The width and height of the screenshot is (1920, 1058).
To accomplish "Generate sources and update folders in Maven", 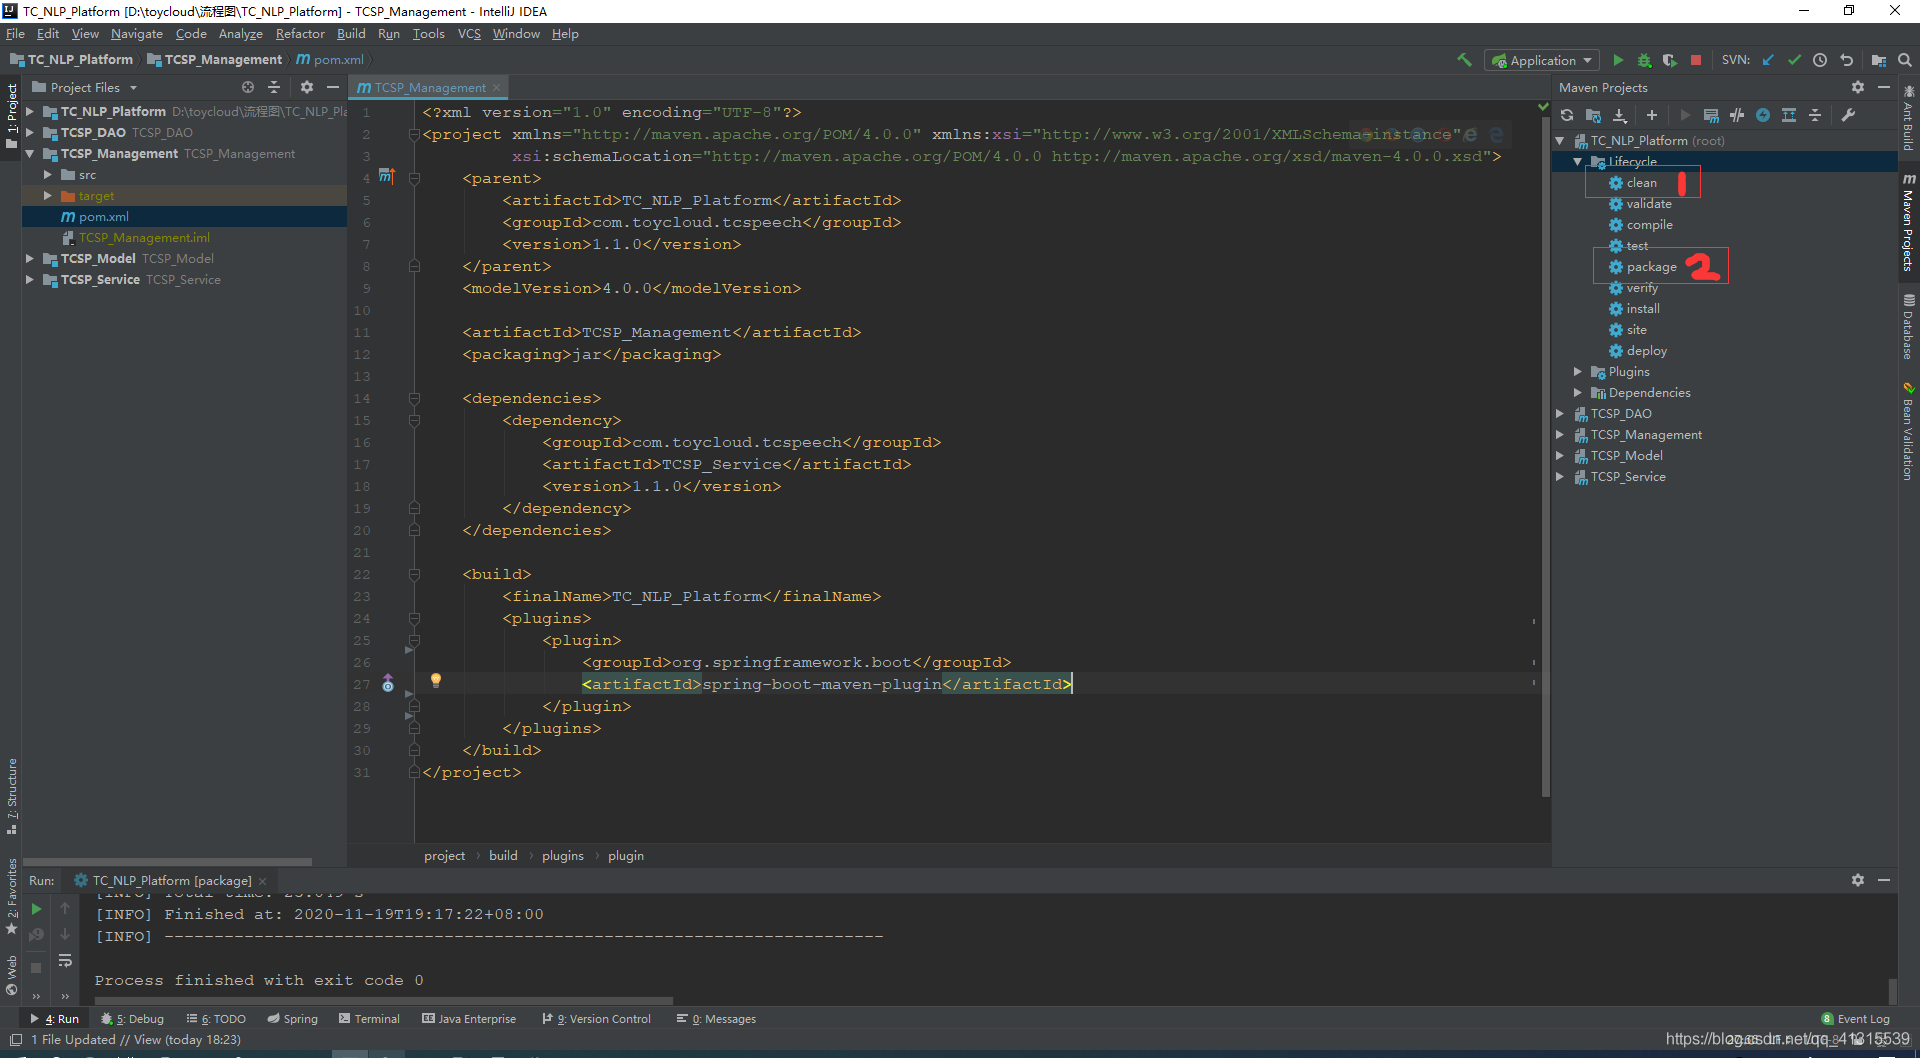I will pos(1593,115).
